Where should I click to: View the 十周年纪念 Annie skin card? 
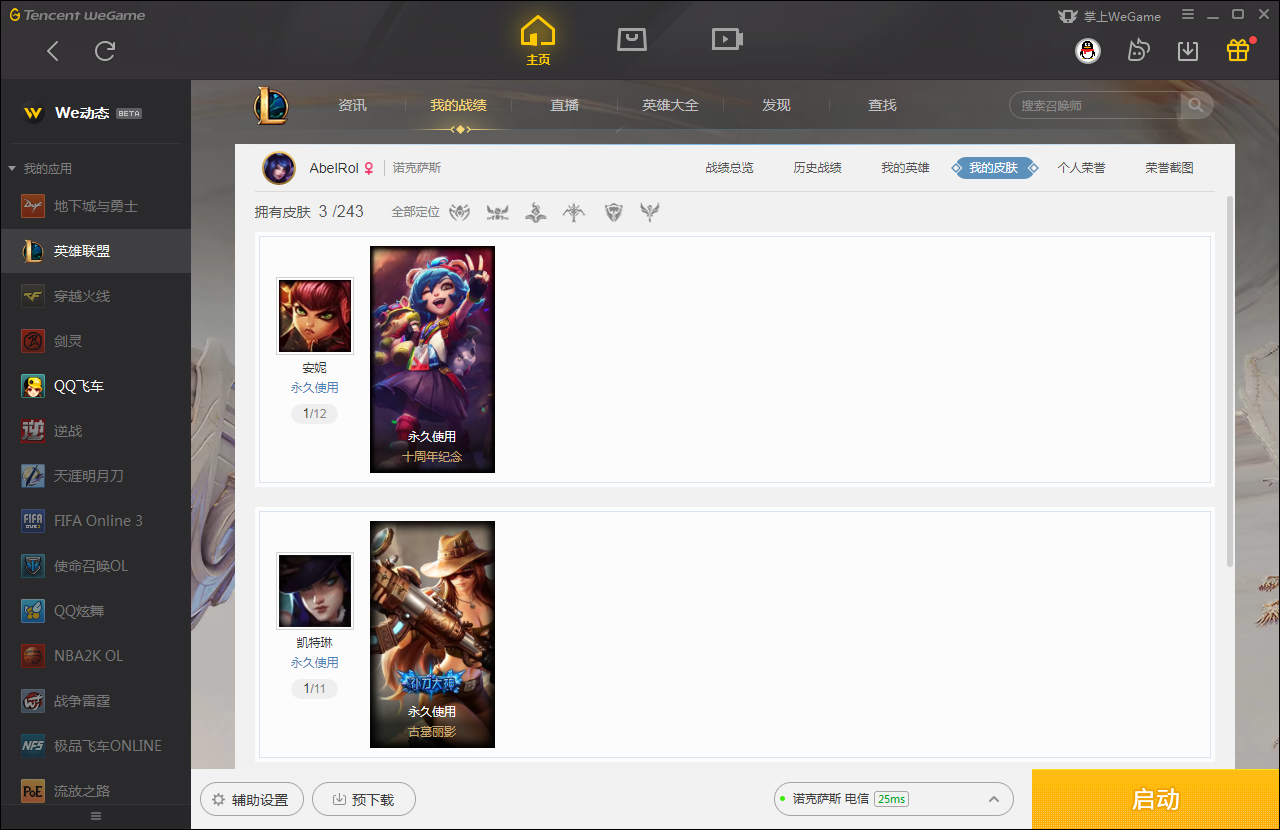432,359
